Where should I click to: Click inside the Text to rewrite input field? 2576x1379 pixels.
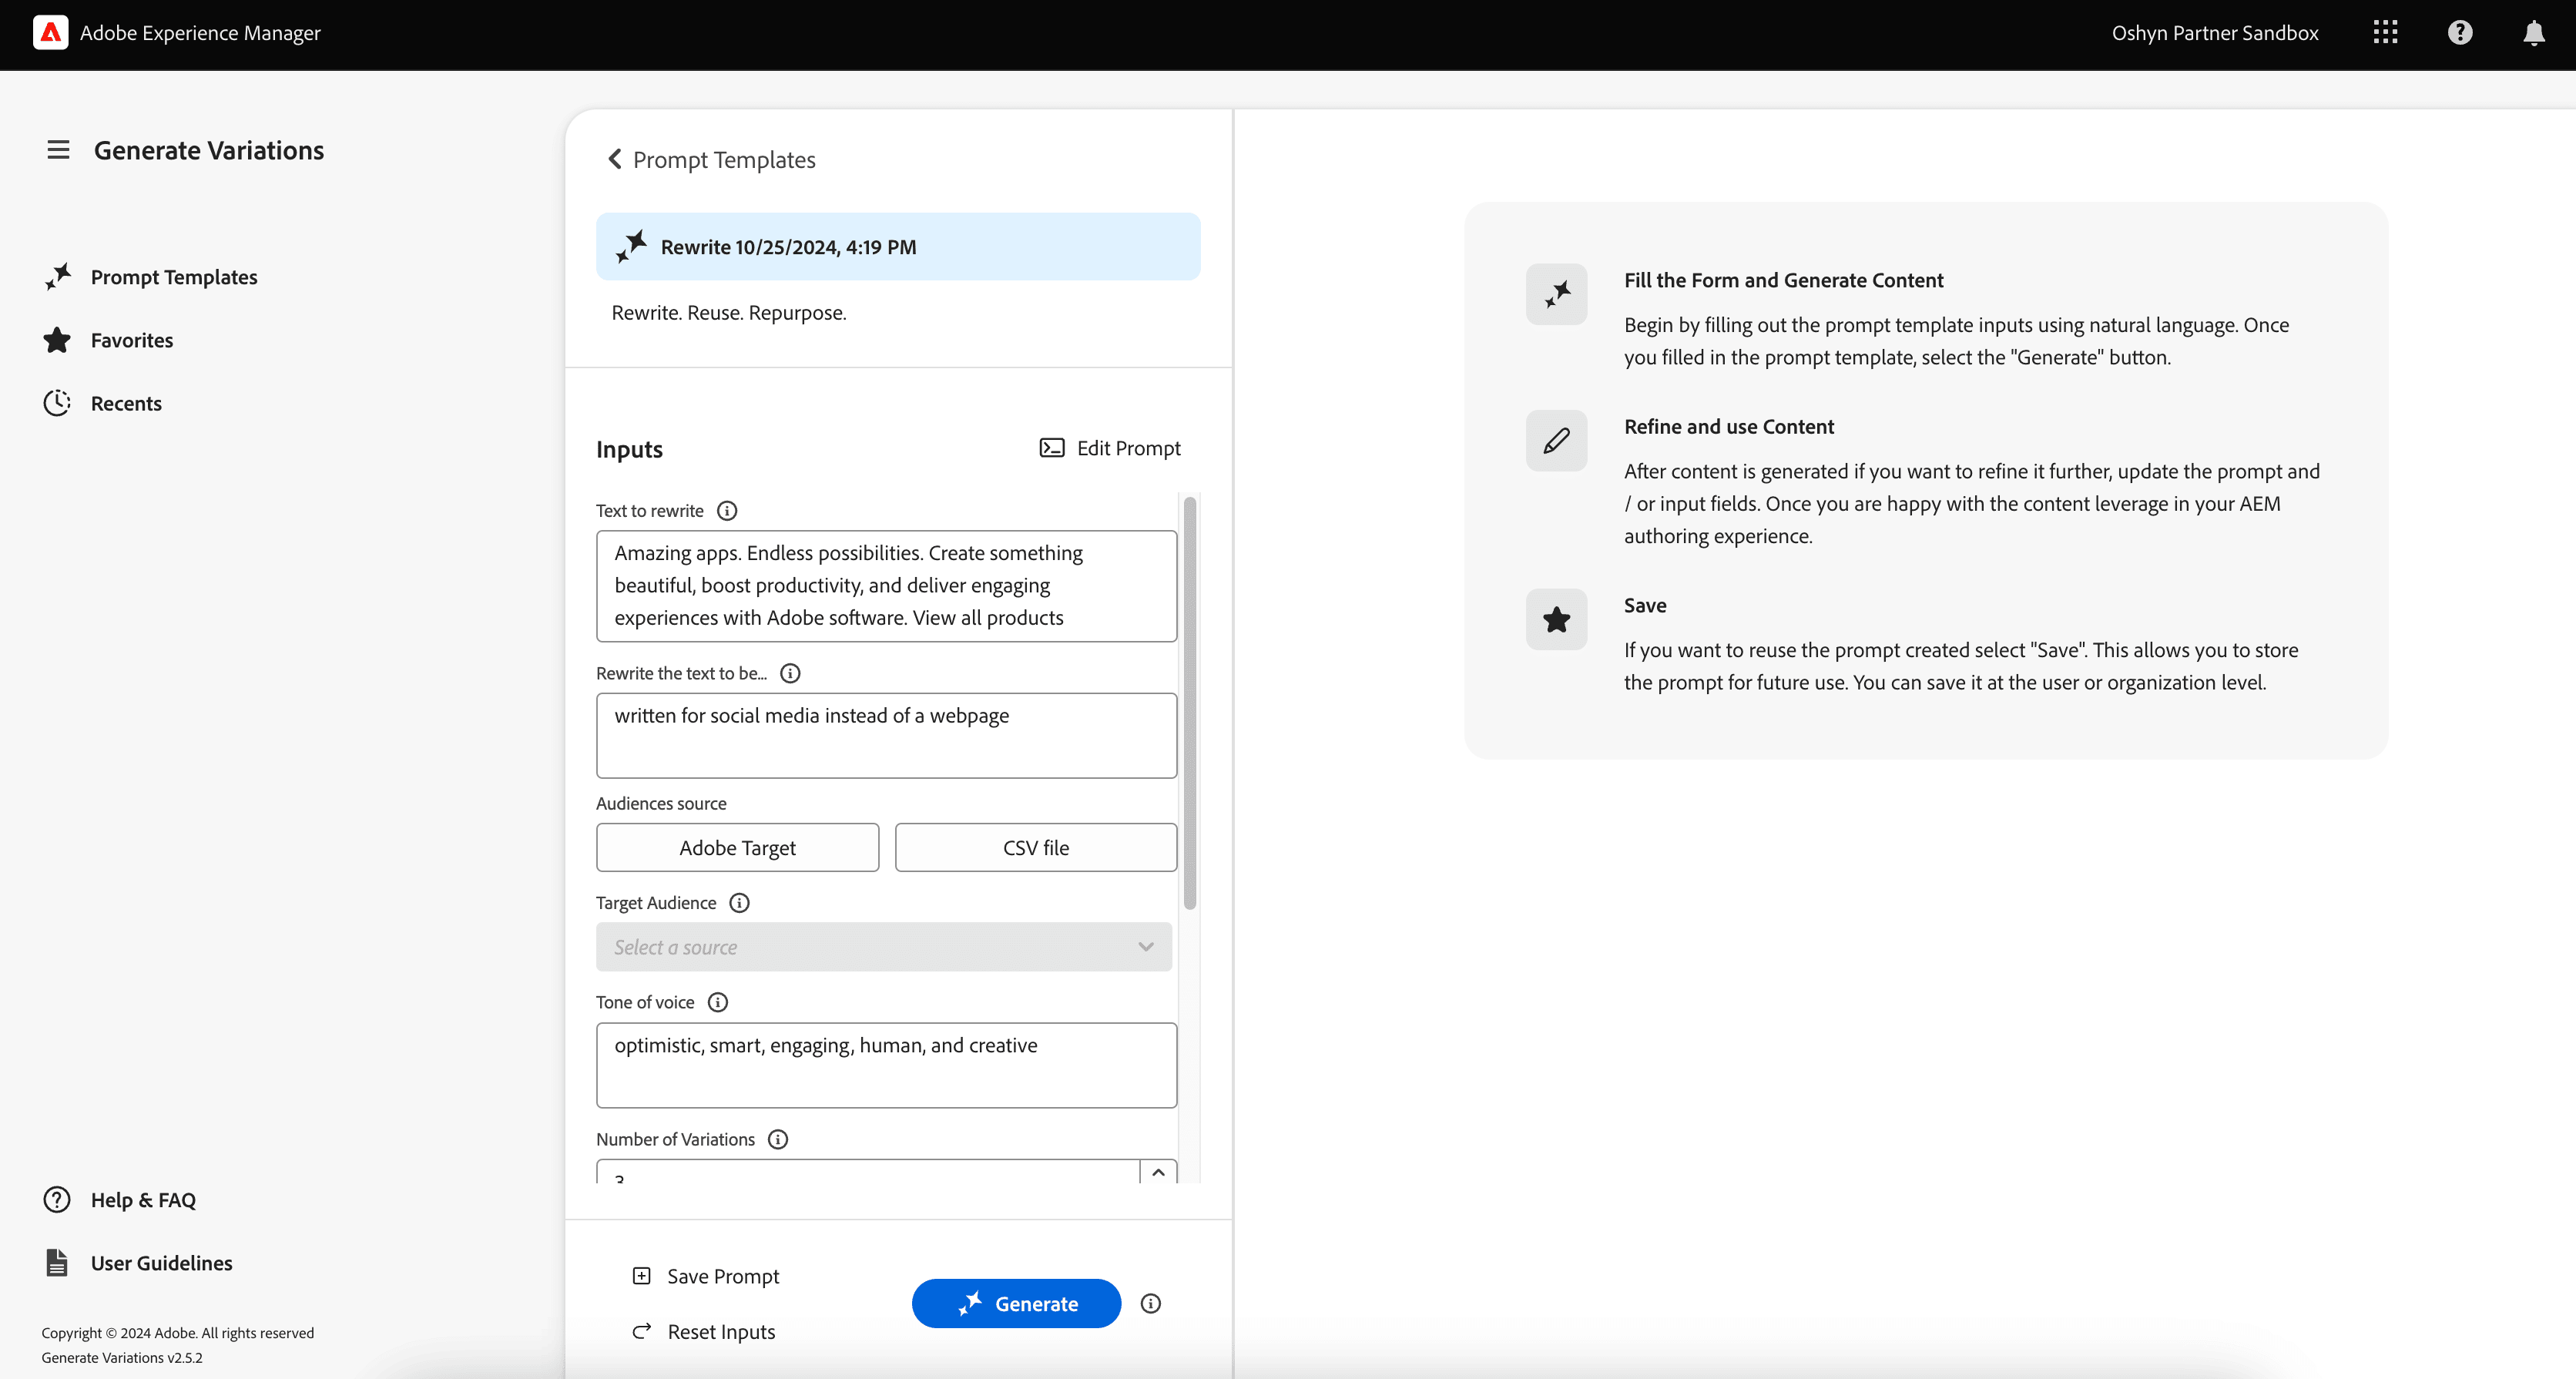point(886,585)
